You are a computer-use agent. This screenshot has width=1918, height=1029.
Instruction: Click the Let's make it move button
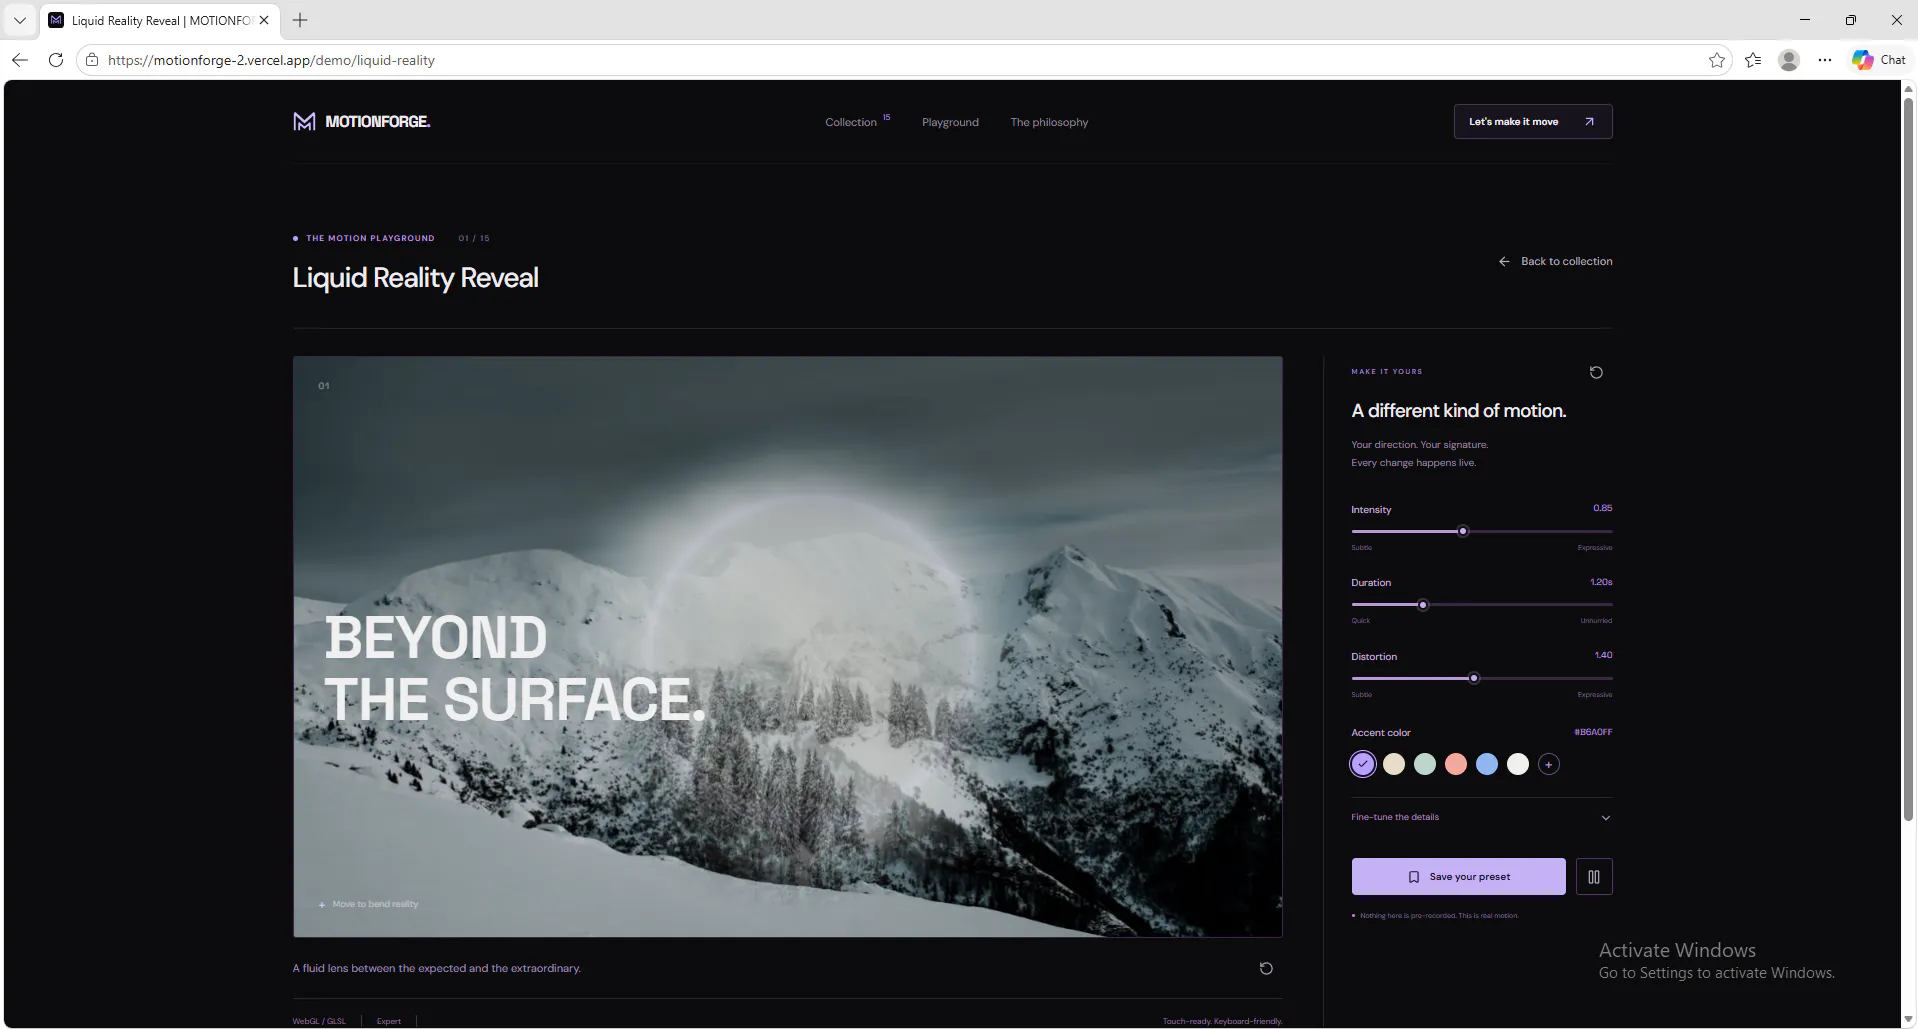(x=1533, y=122)
